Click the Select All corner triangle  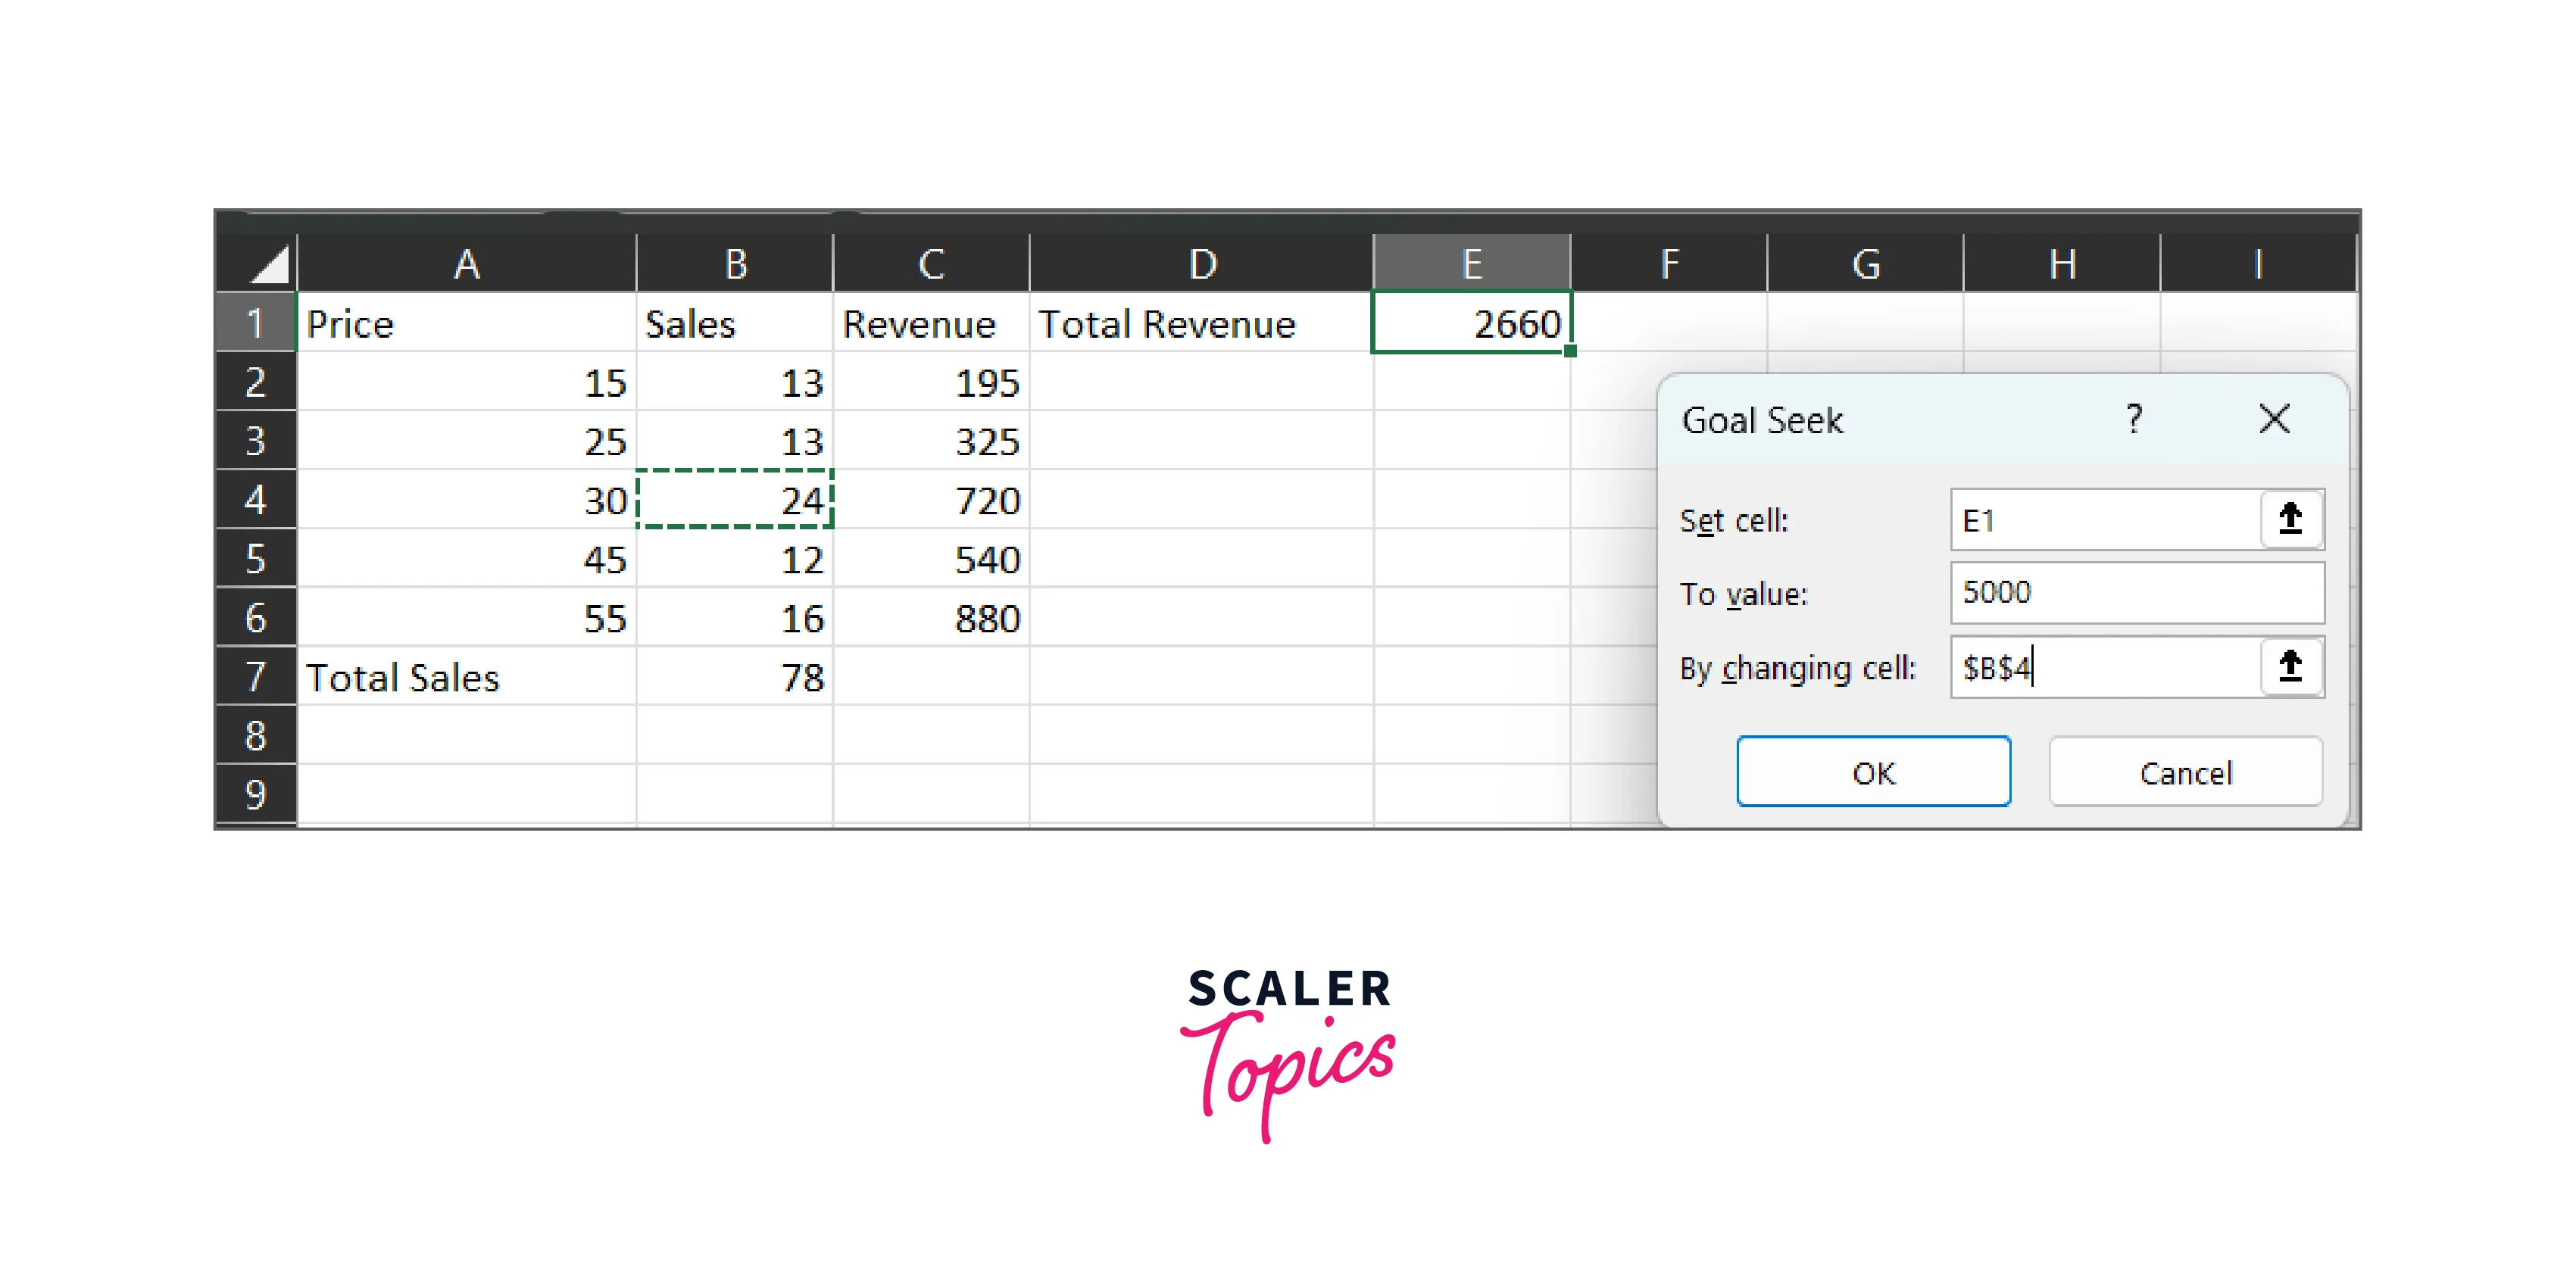(x=266, y=264)
